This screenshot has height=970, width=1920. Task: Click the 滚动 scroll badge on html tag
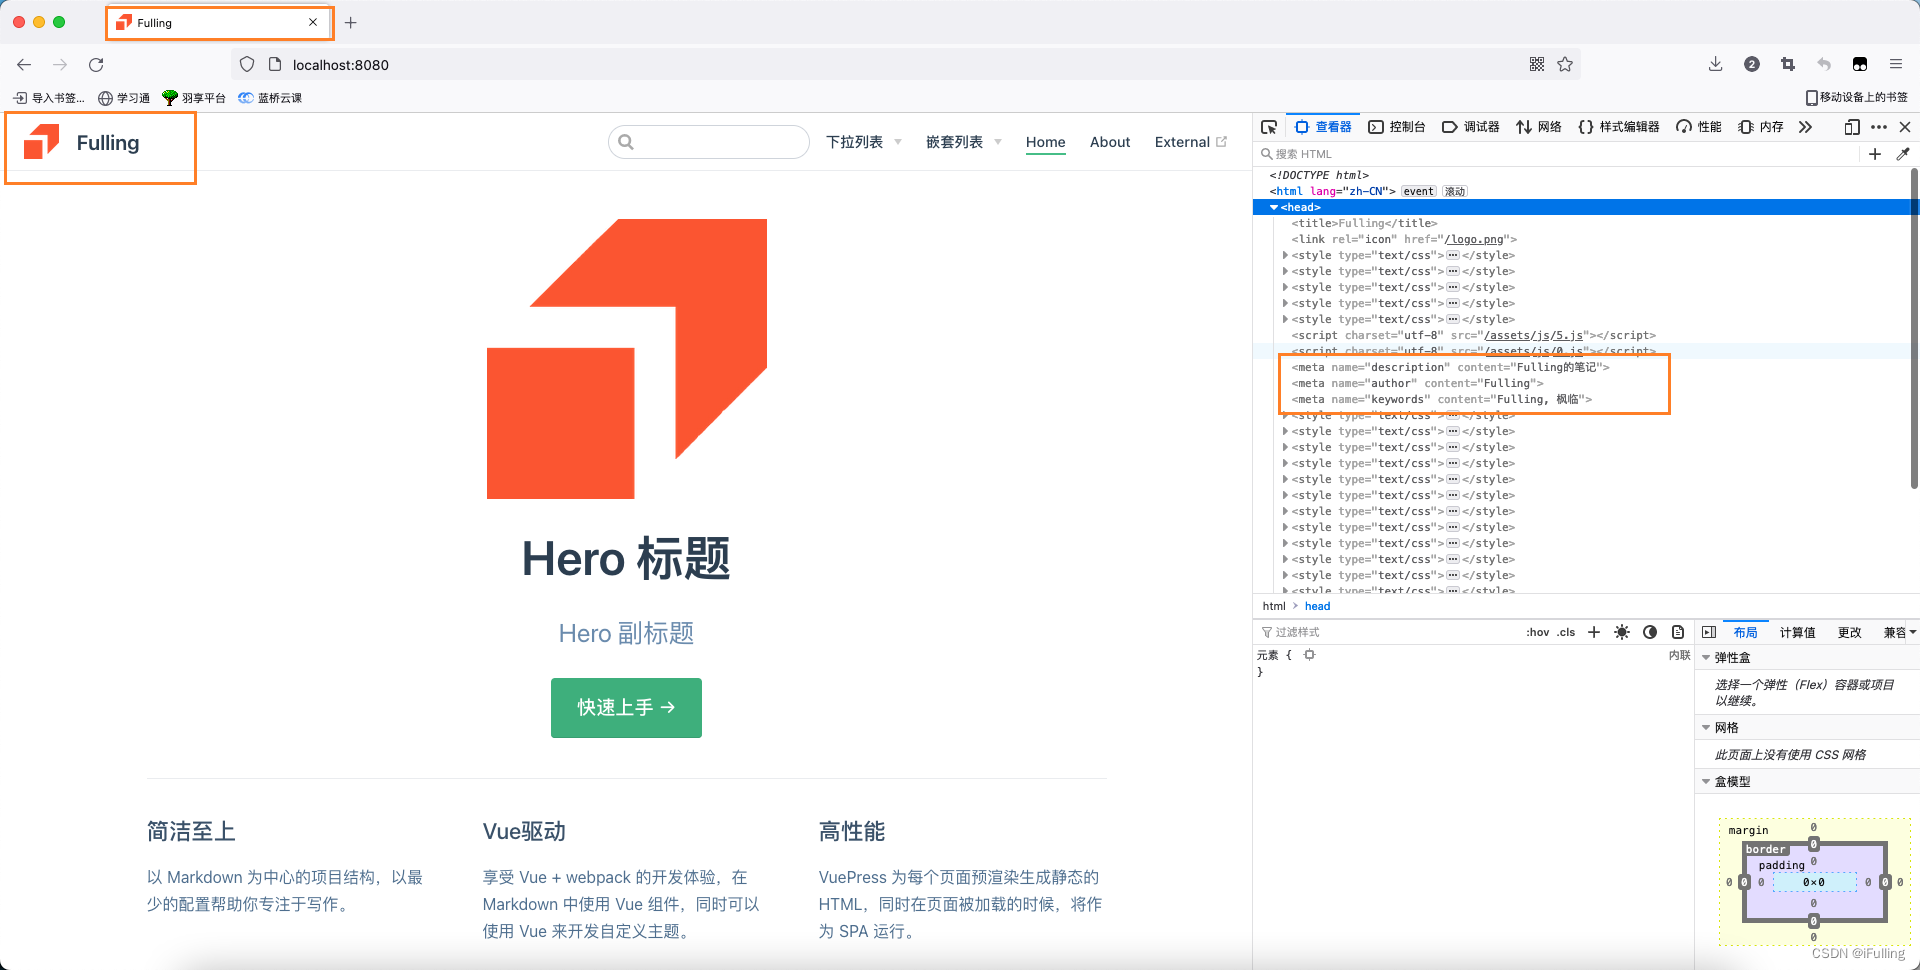[x=1455, y=191]
